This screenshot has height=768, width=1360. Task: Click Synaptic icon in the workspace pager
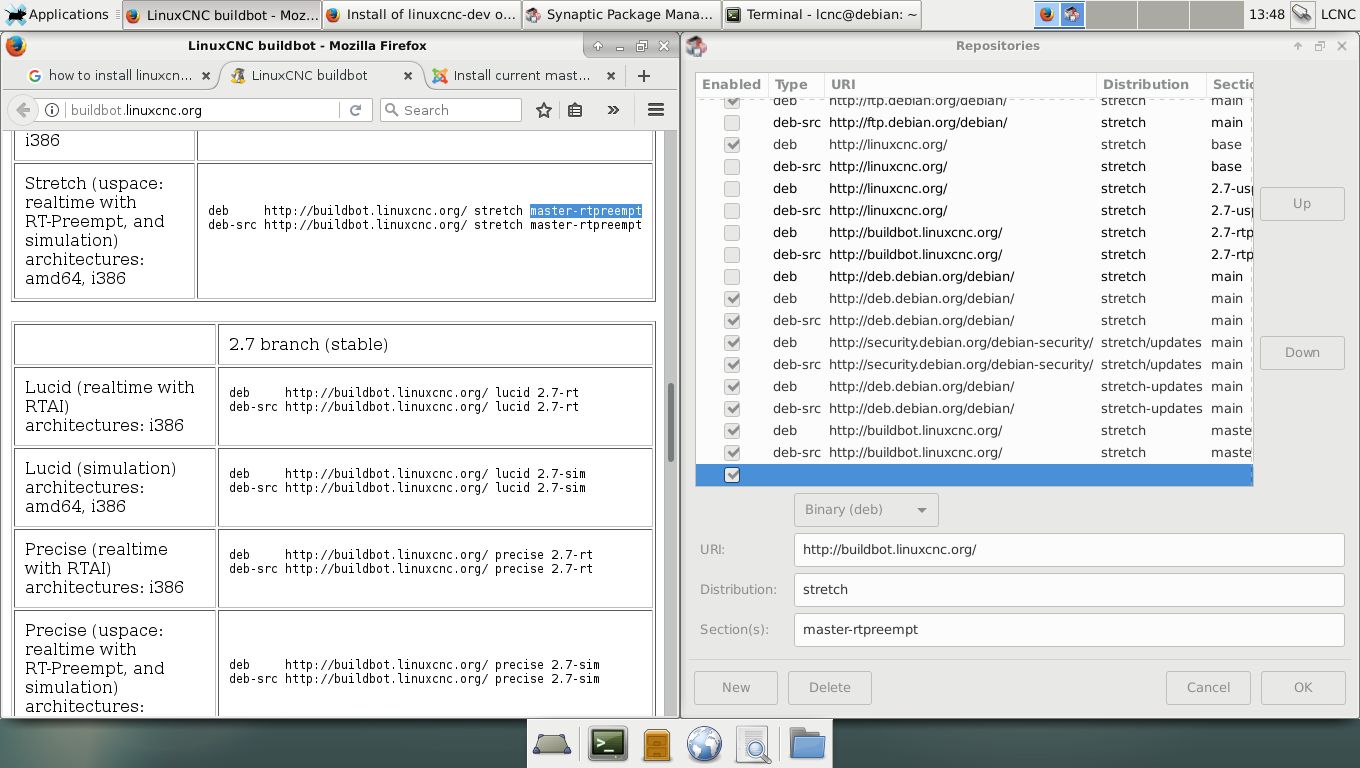[1072, 14]
